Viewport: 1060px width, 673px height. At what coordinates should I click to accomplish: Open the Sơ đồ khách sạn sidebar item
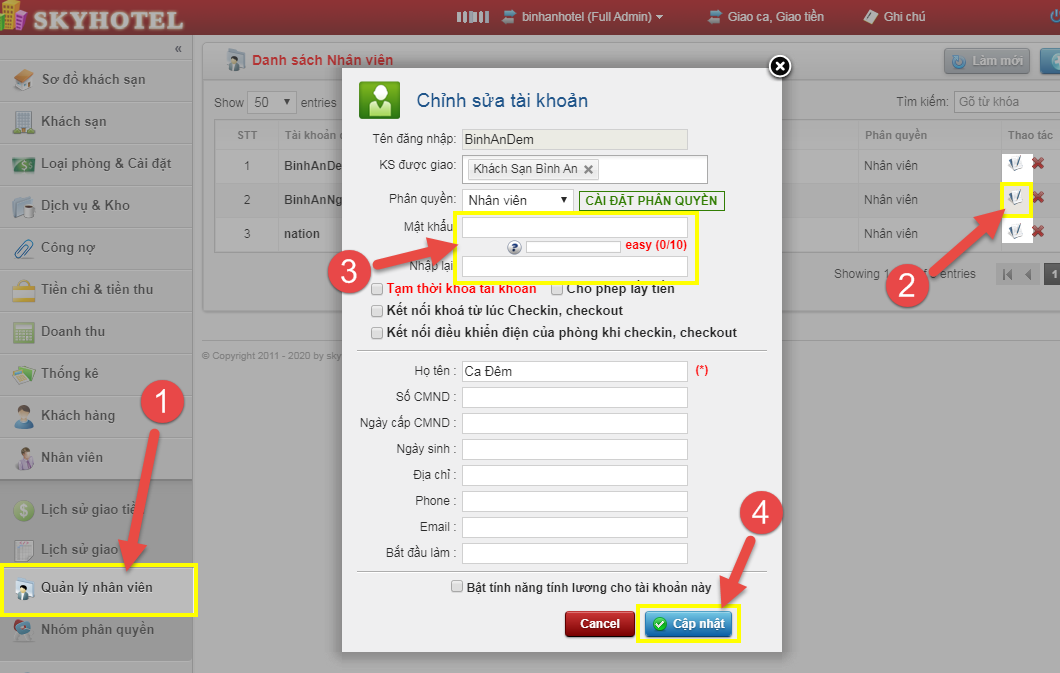pyautogui.click(x=93, y=79)
